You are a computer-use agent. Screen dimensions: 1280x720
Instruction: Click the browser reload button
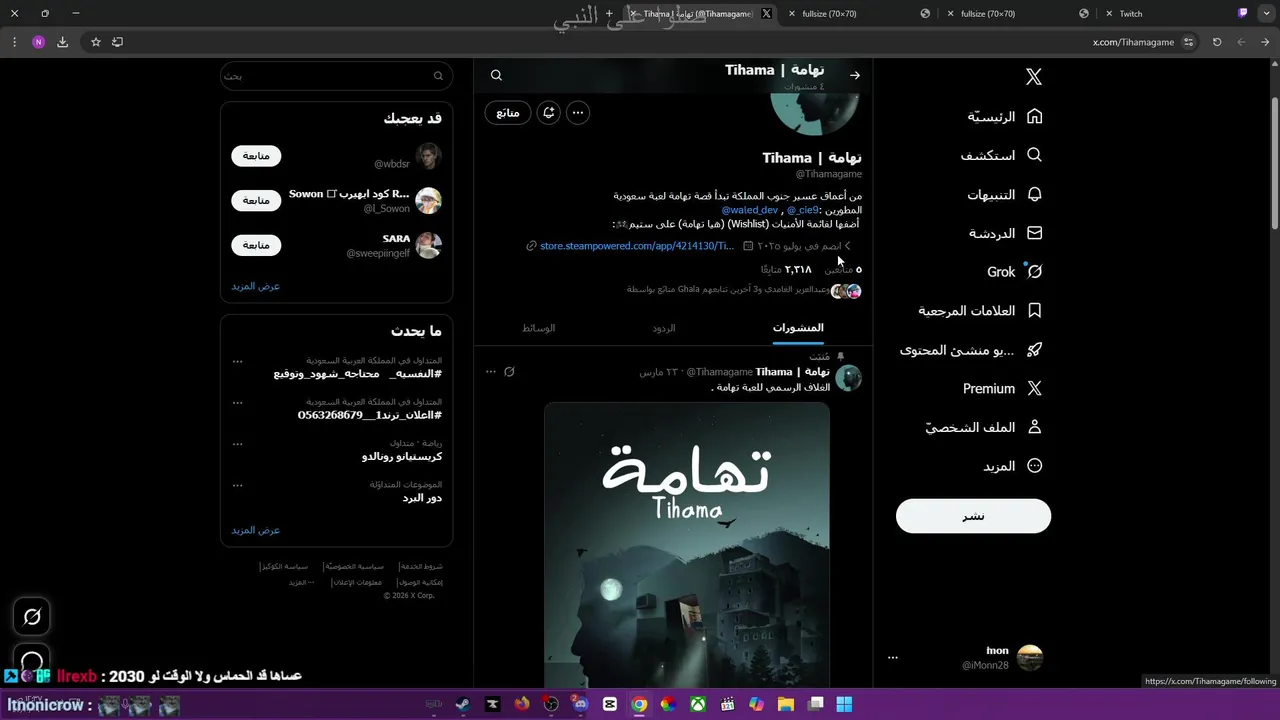click(x=1217, y=42)
